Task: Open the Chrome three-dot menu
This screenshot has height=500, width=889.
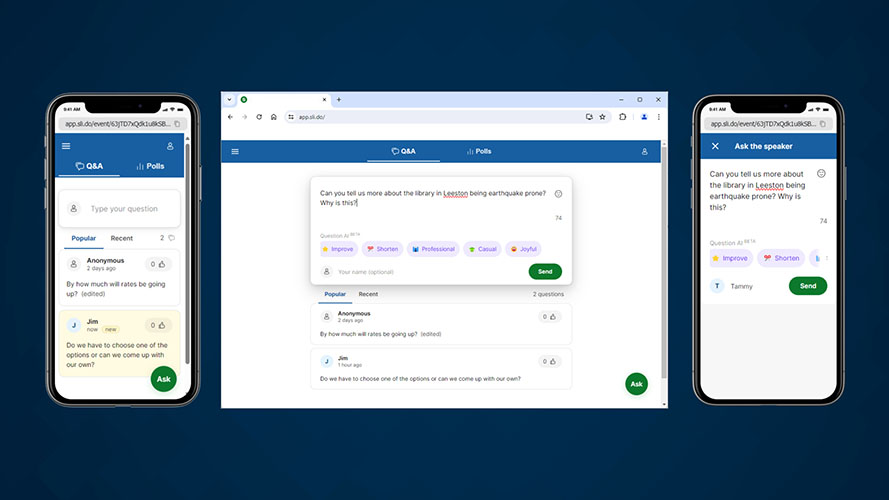Action: point(658,117)
